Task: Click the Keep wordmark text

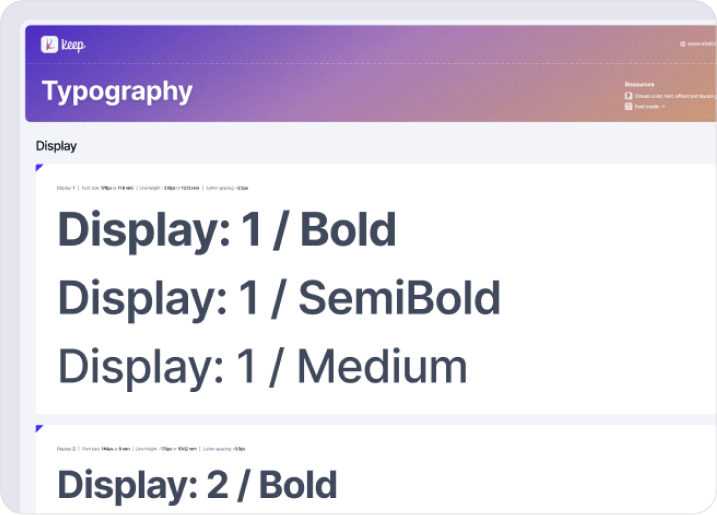Action: pos(73,45)
